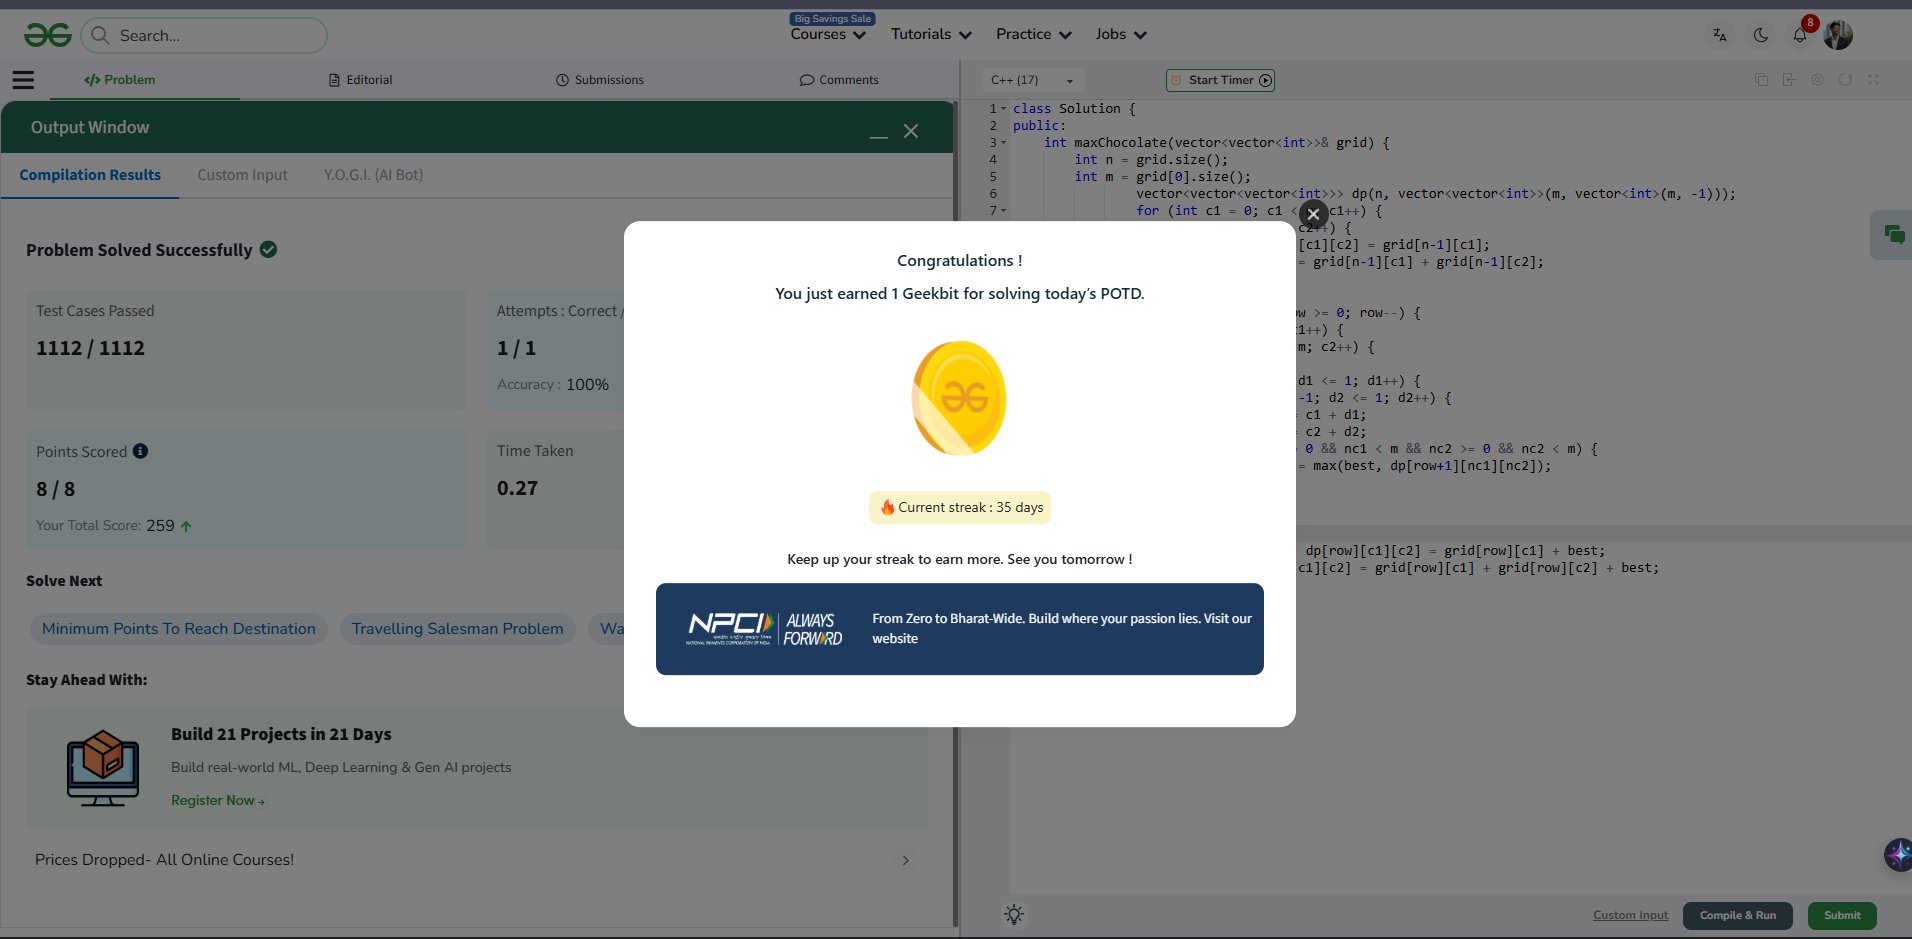Expand Prices Dropped All Online Courses row

(476, 860)
